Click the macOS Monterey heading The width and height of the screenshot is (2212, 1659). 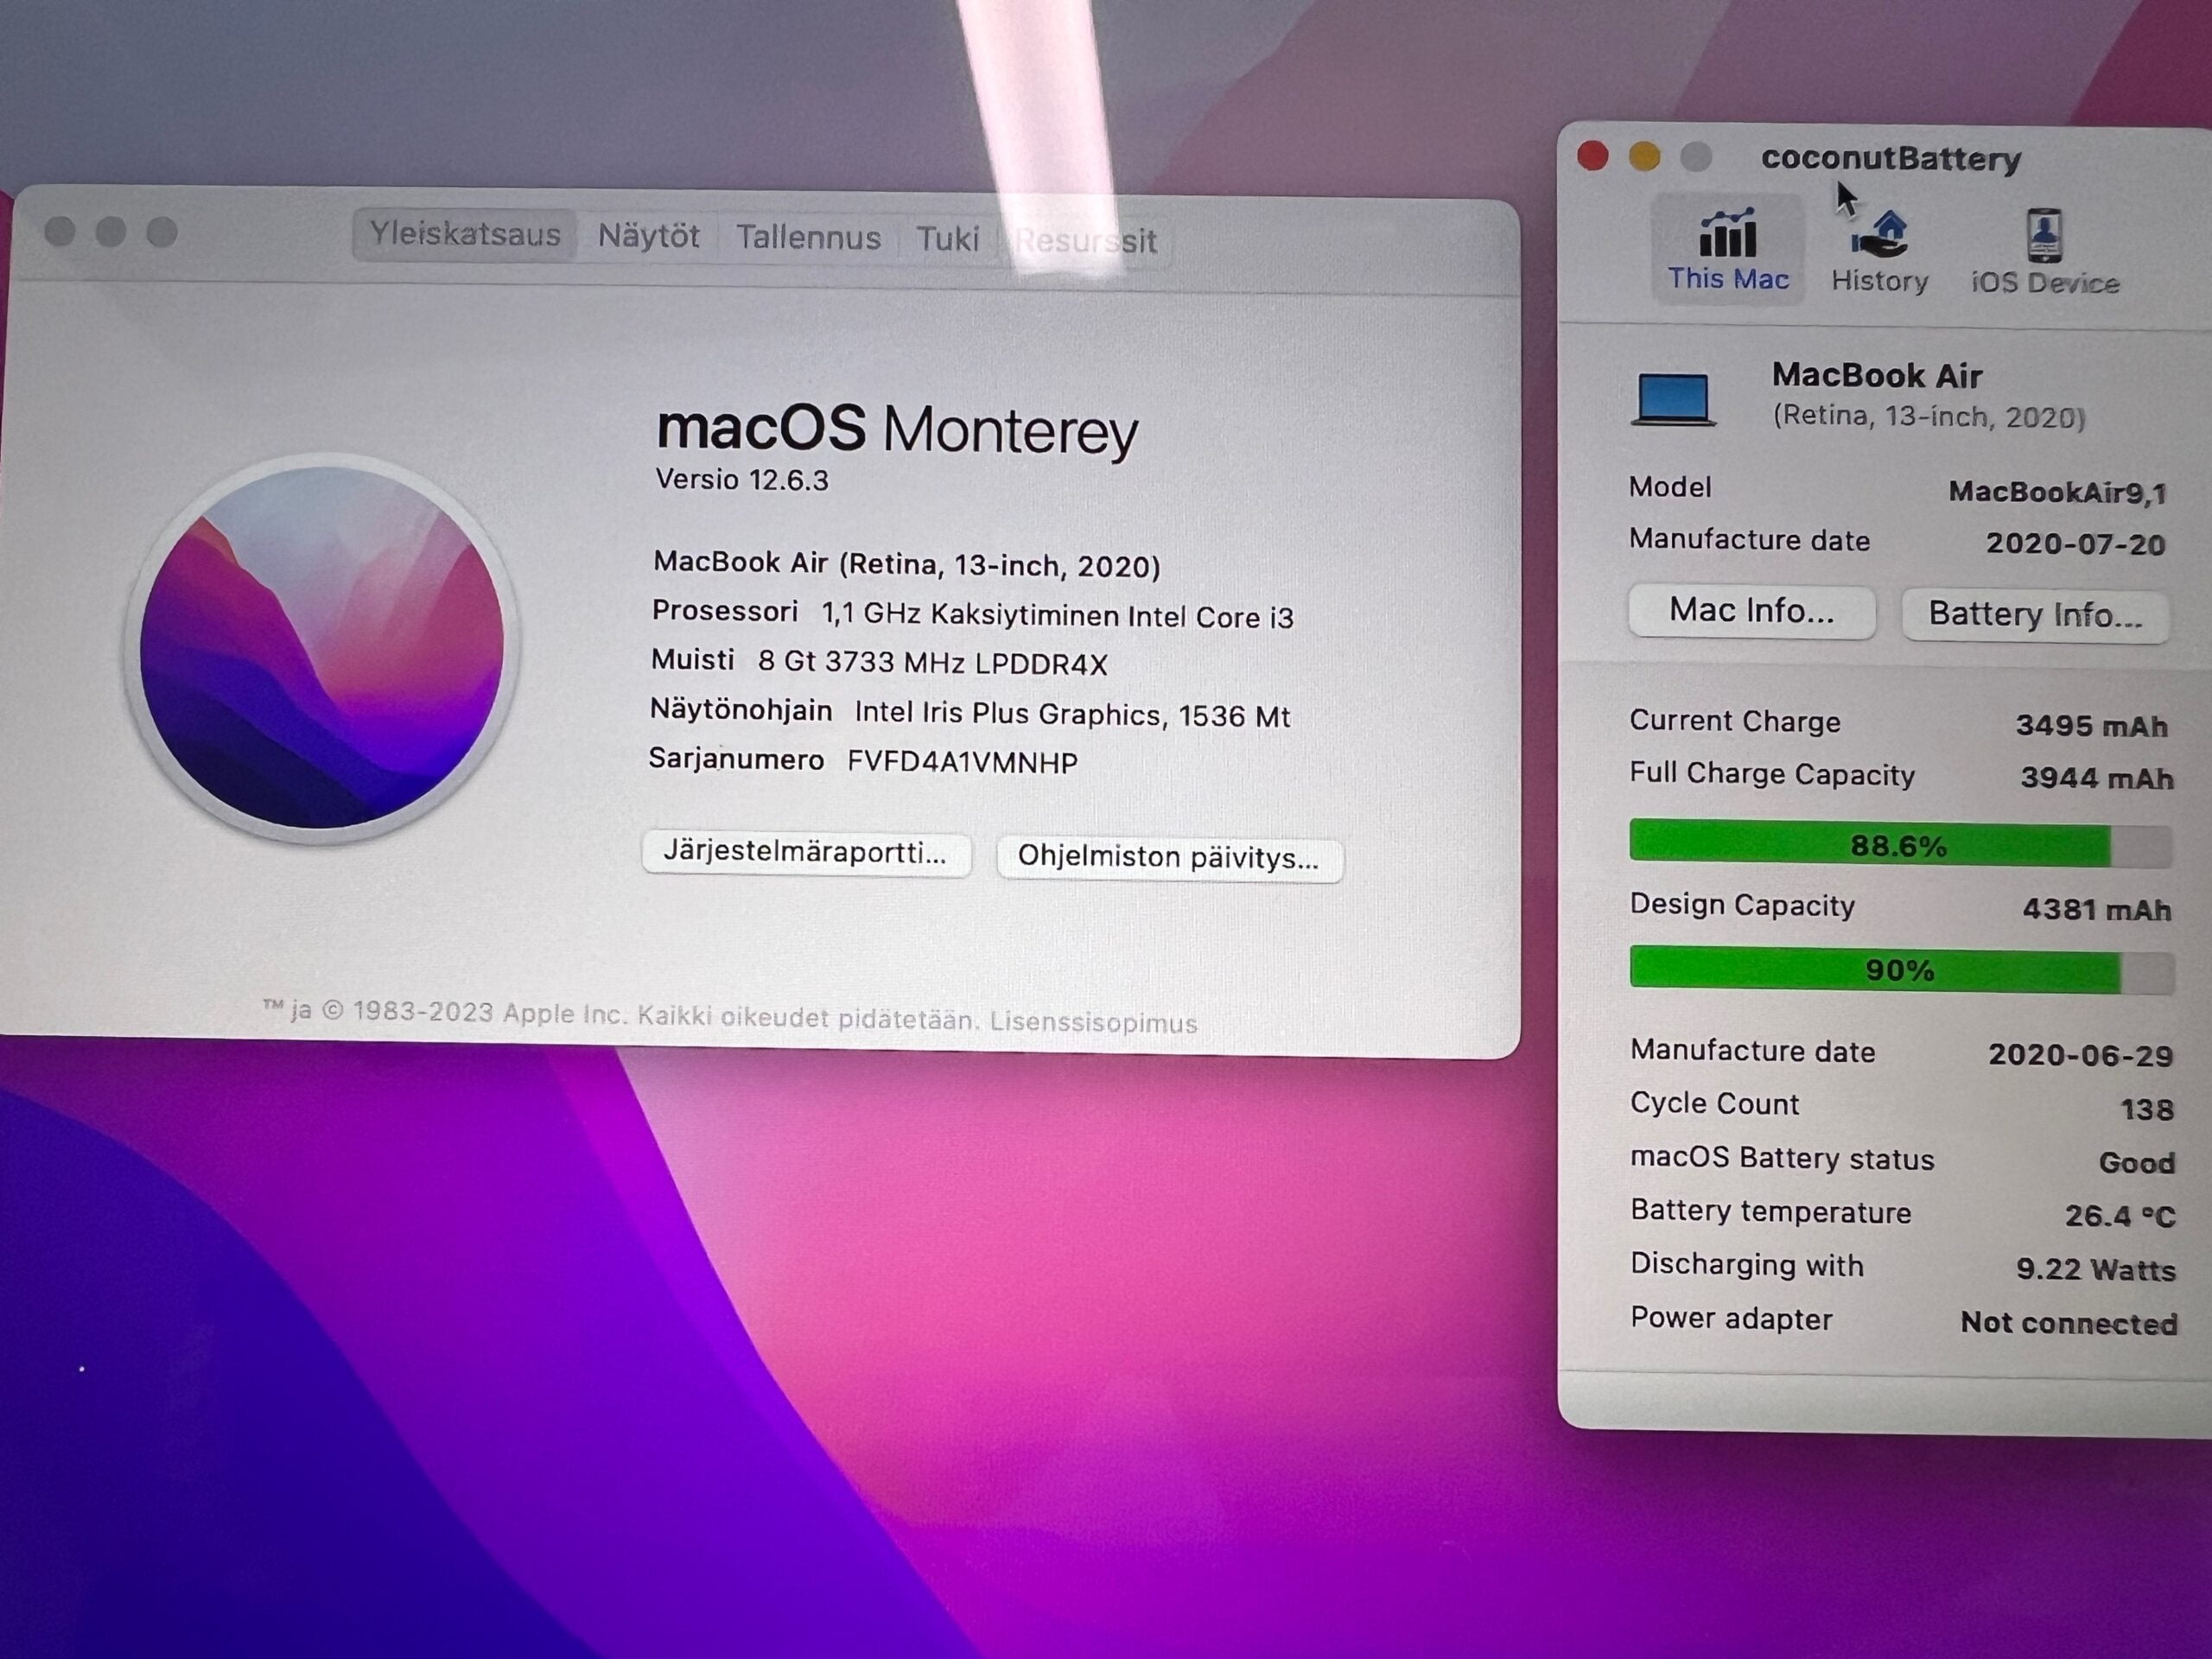coord(897,430)
